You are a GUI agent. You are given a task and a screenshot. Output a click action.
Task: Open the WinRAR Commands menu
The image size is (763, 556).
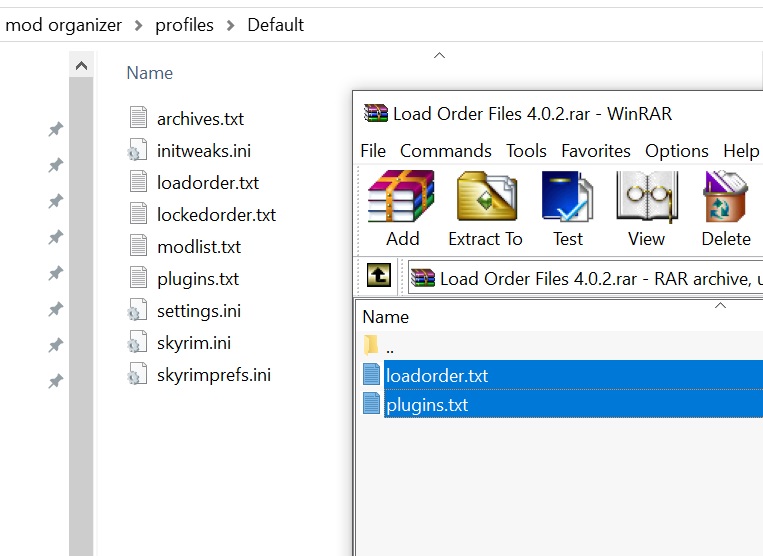click(446, 151)
